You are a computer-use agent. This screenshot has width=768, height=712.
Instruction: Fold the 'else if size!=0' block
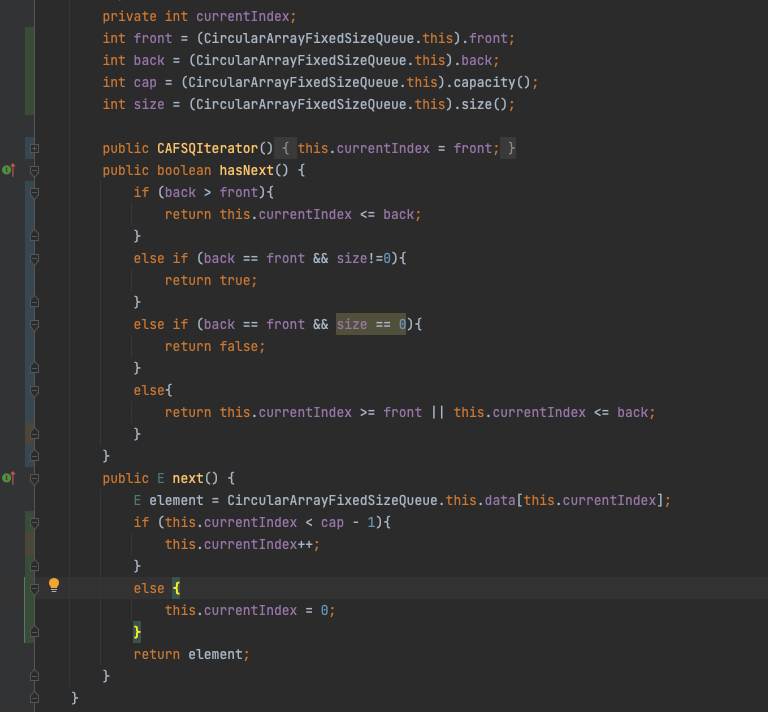34,259
